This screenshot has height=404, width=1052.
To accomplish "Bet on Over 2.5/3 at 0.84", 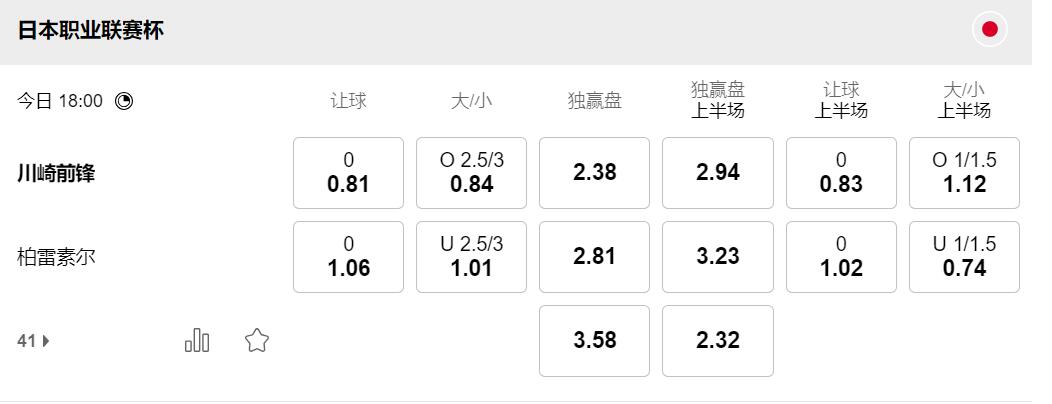I will pos(471,173).
